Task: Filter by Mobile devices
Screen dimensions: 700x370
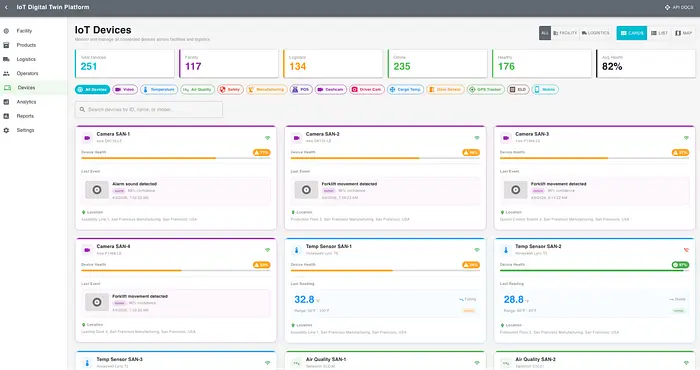Action: pyautogui.click(x=545, y=90)
